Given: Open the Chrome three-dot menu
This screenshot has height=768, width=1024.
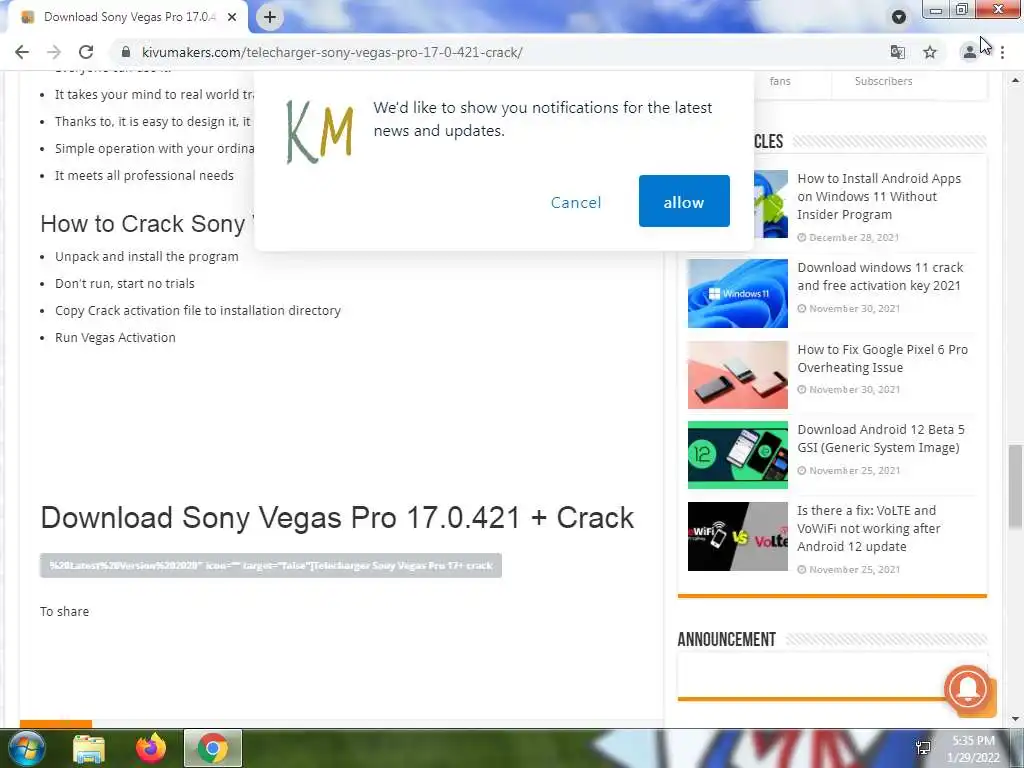Looking at the screenshot, I should [1002, 52].
